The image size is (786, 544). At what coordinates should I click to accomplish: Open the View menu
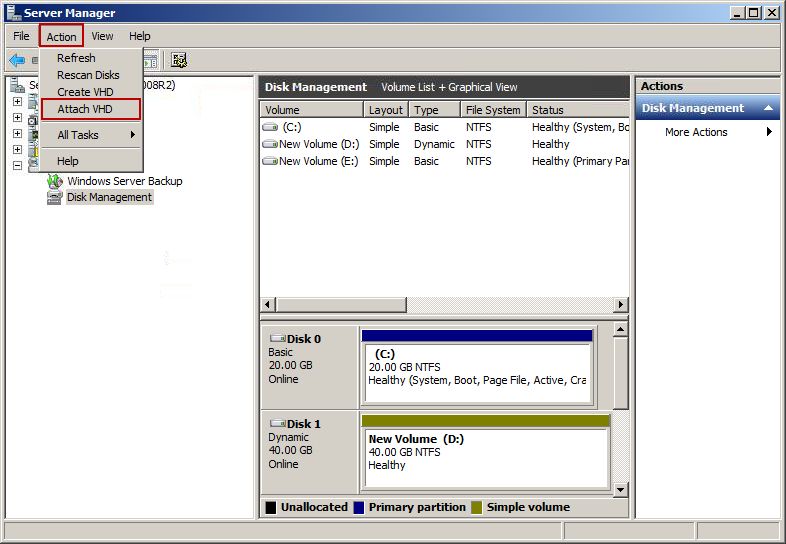coord(102,36)
